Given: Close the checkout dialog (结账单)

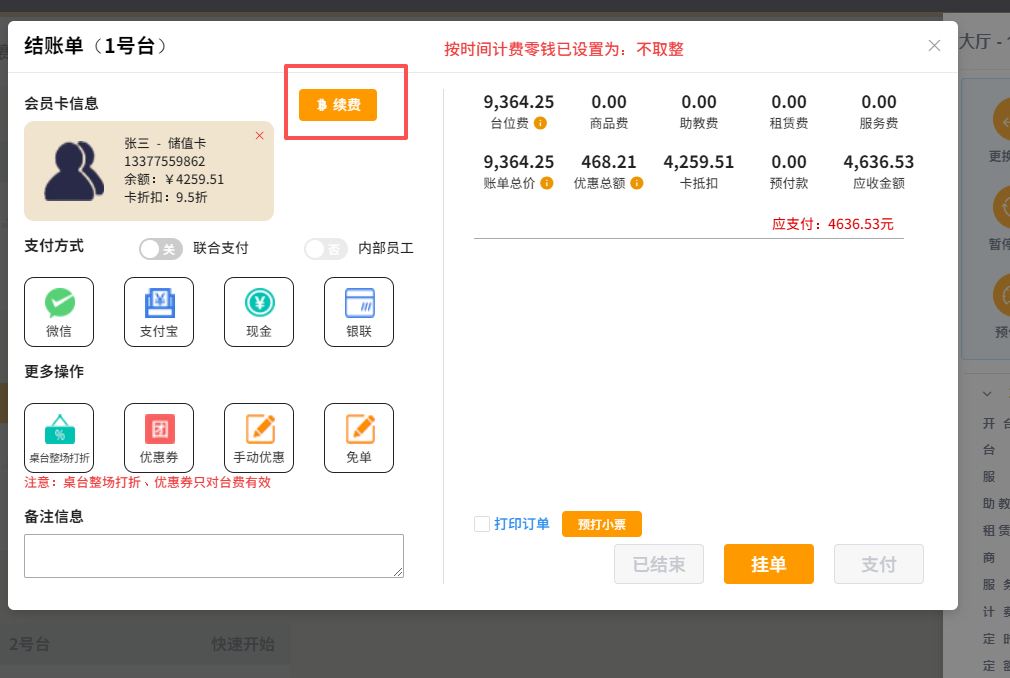Looking at the screenshot, I should coord(934,46).
